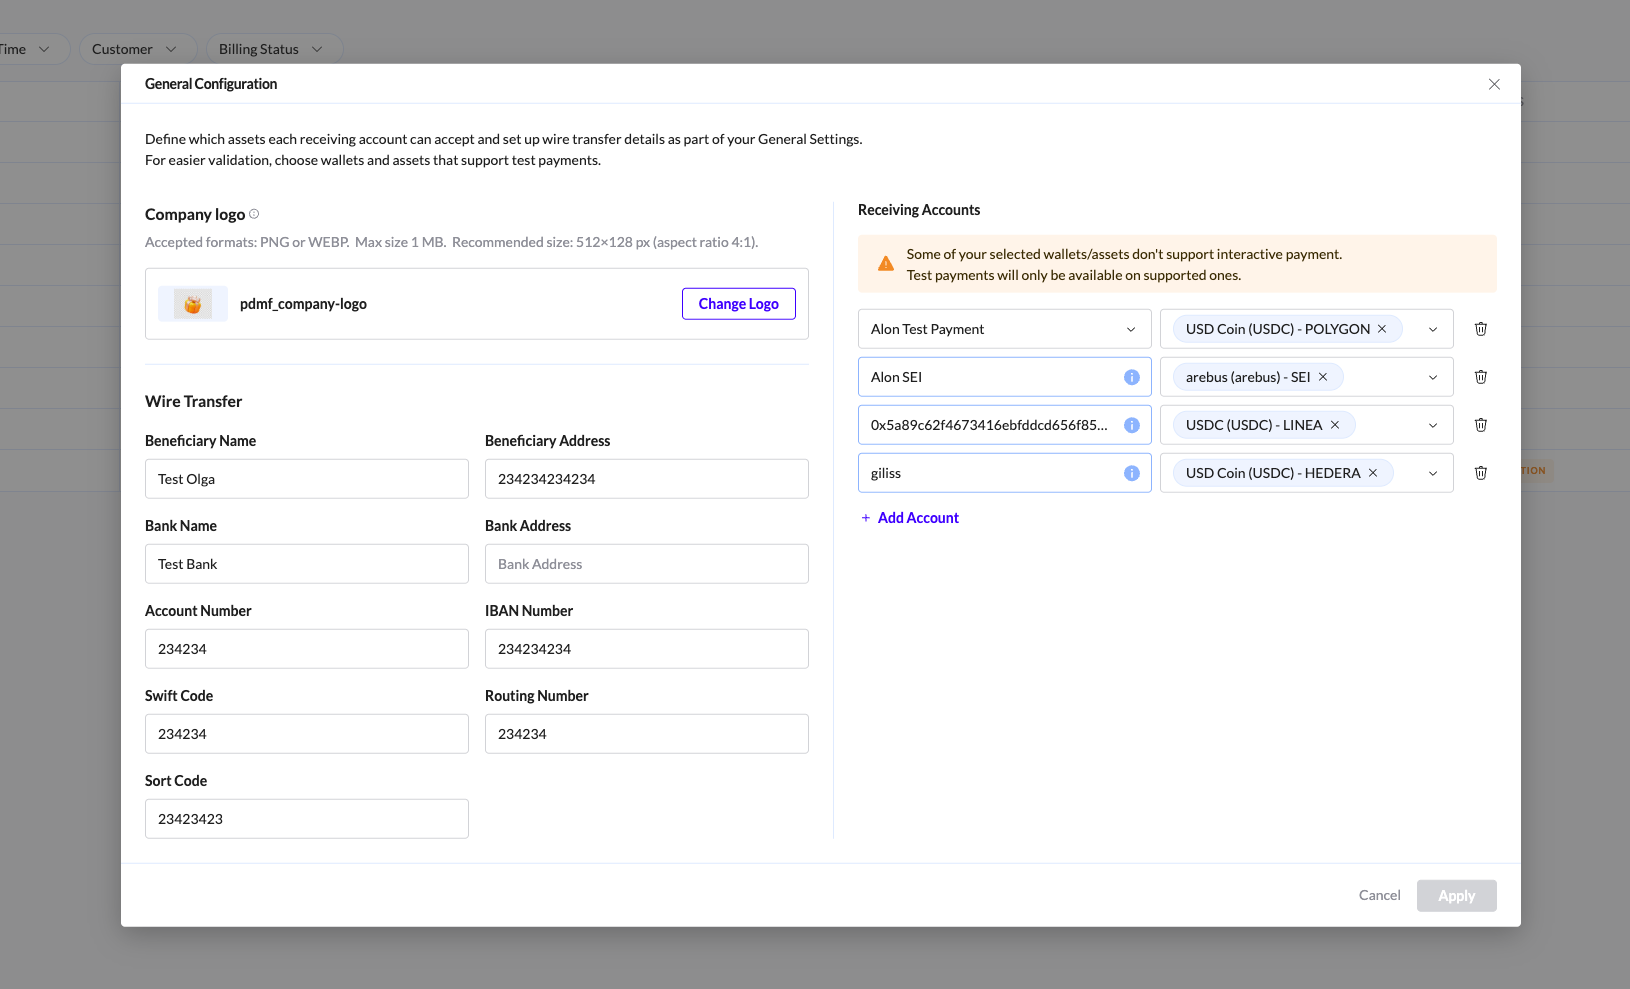Click Add Account link

tap(917, 518)
